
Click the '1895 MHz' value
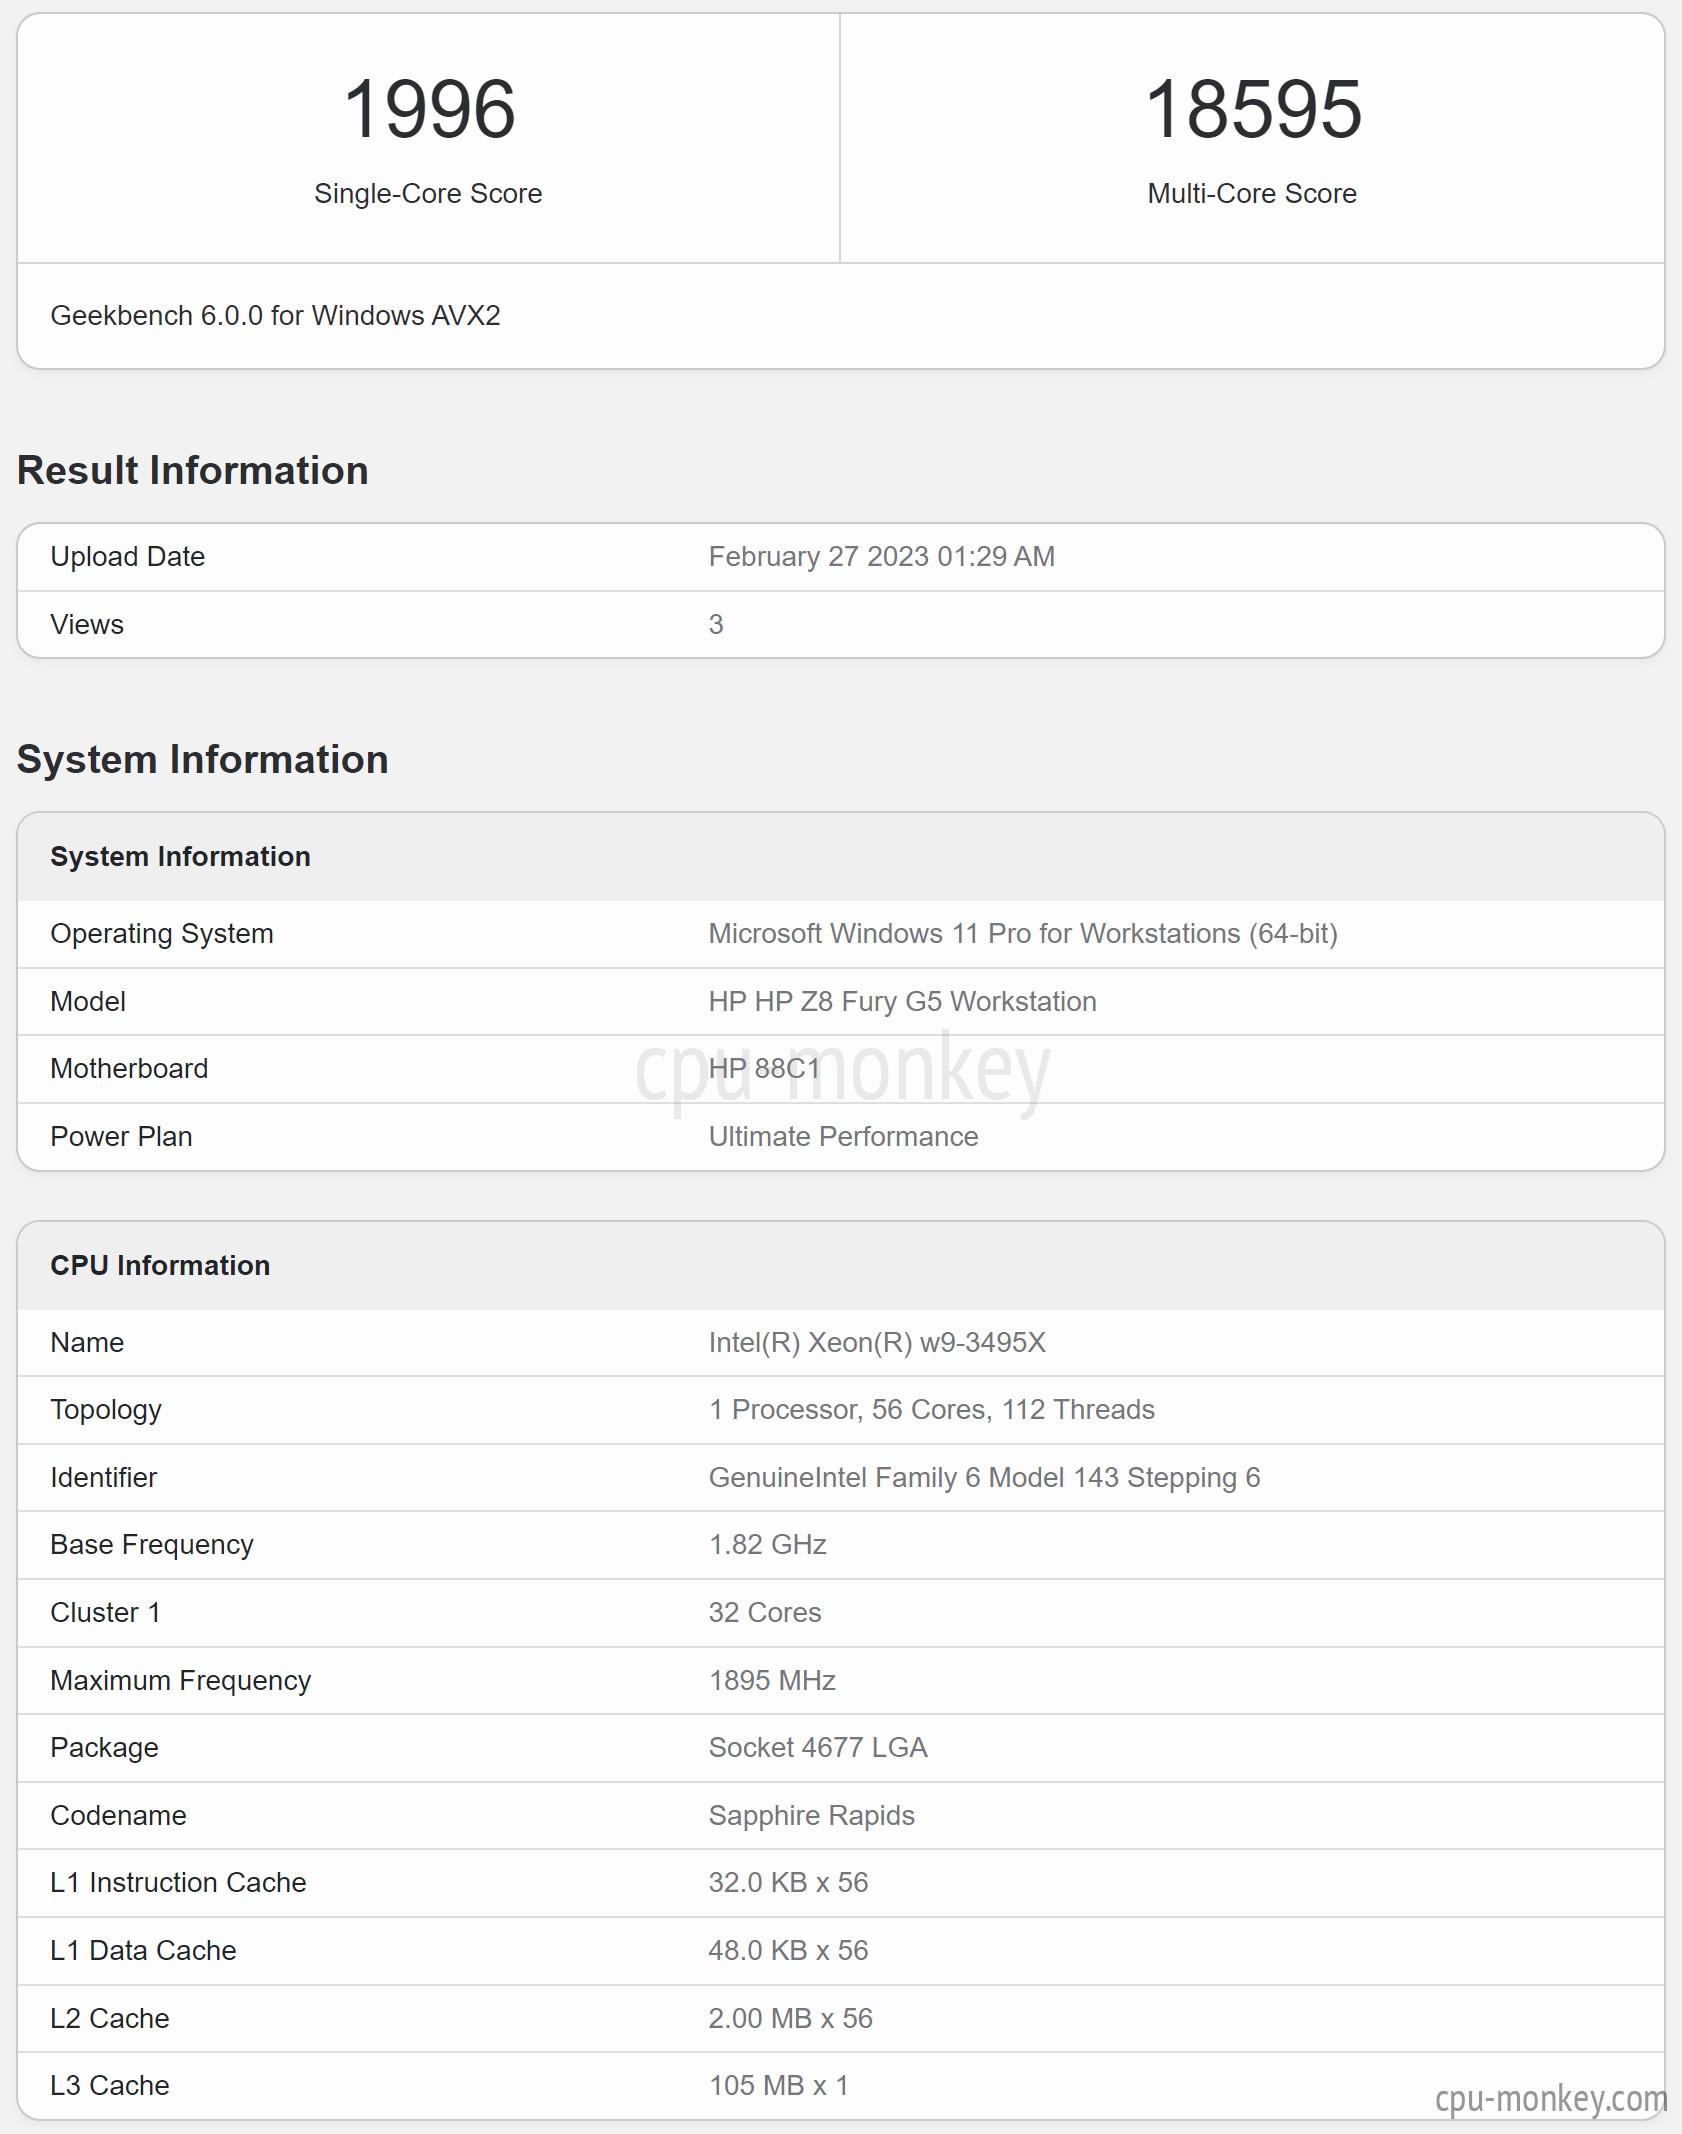tap(772, 1680)
